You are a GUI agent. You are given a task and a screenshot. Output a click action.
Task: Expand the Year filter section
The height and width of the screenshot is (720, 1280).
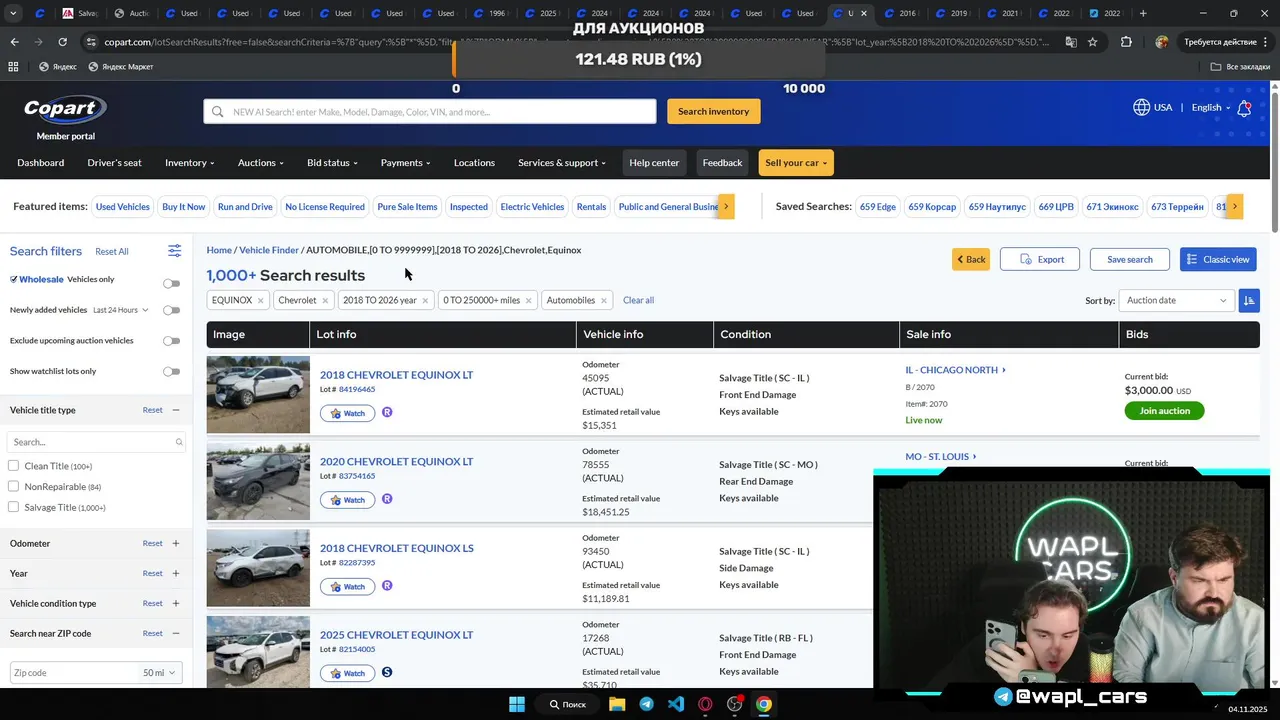[176, 573]
